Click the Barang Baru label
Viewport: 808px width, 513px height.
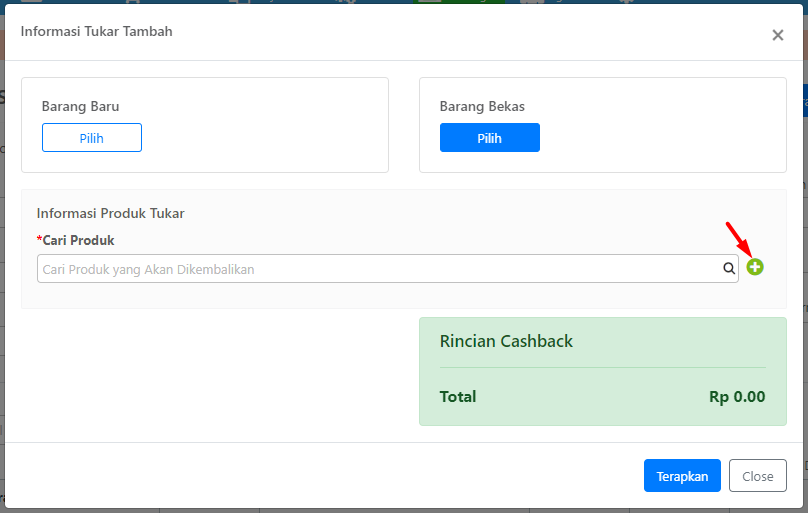(80, 106)
